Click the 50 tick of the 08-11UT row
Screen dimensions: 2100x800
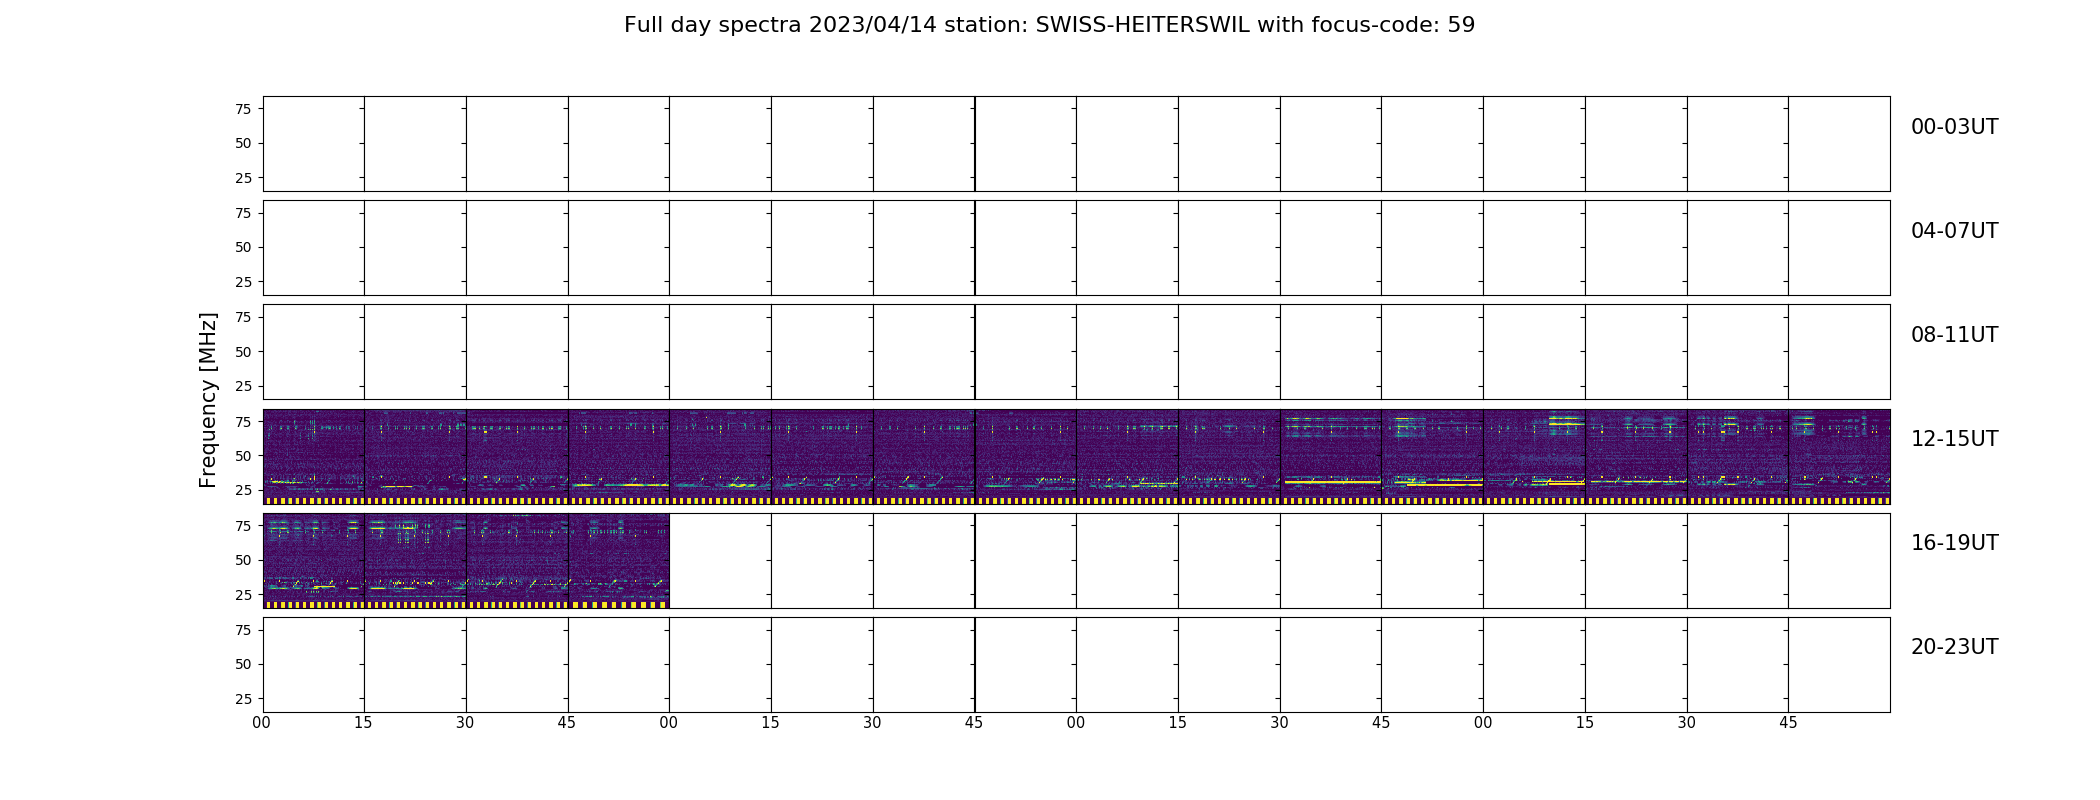[x=243, y=352]
